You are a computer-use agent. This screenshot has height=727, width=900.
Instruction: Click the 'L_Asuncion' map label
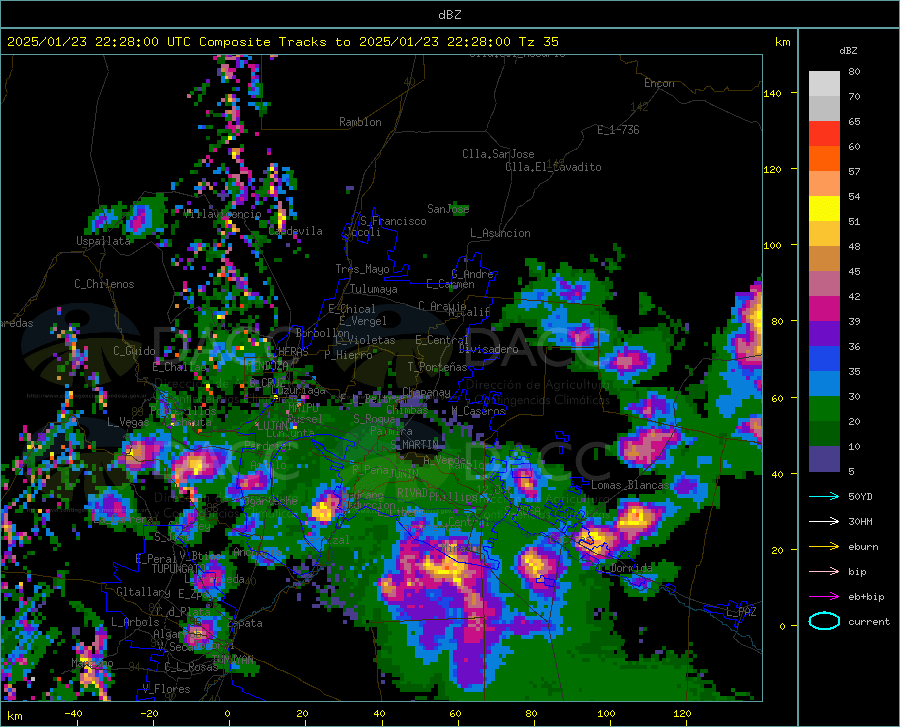(x=500, y=233)
